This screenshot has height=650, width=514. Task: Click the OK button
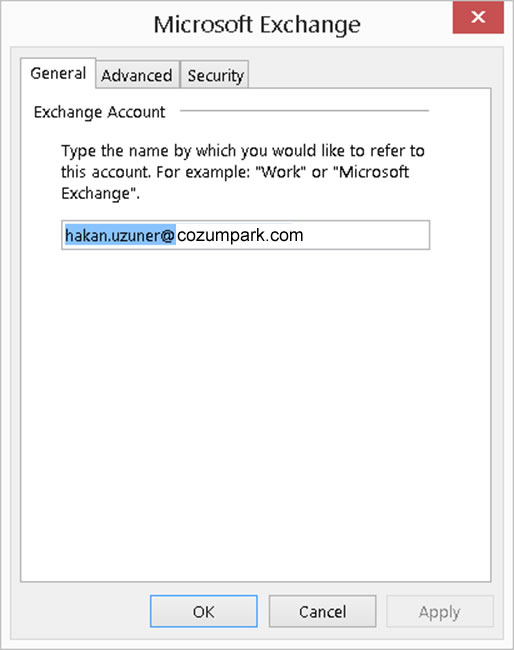204,611
